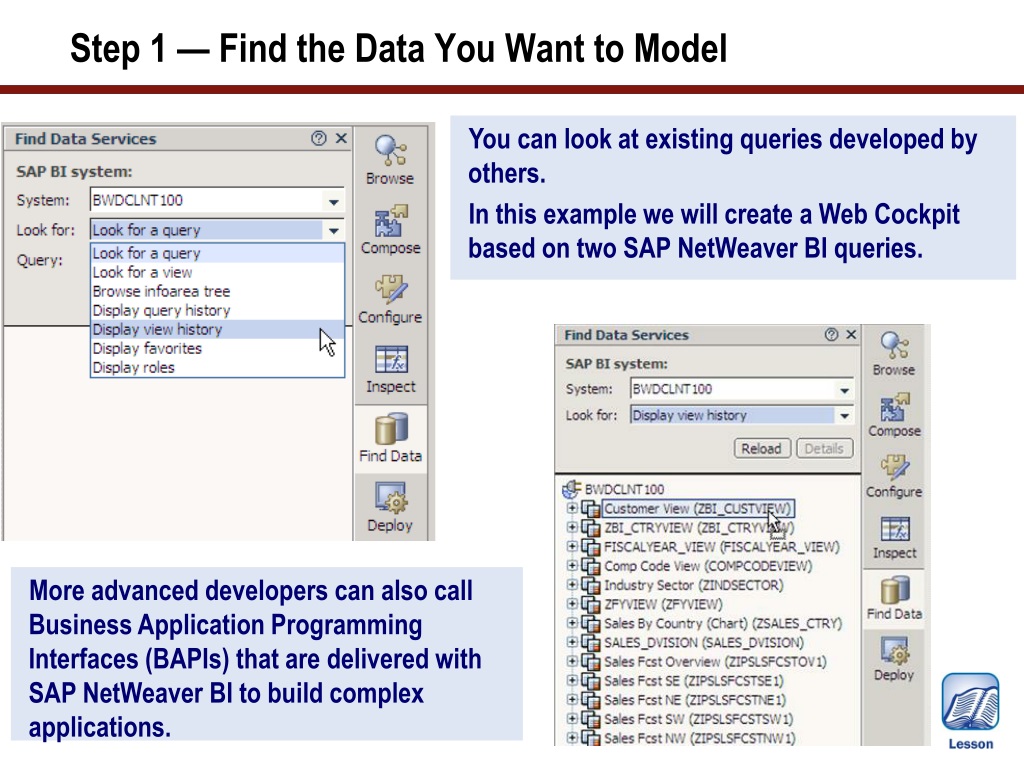Click the help icon in the view history panel

(831, 334)
